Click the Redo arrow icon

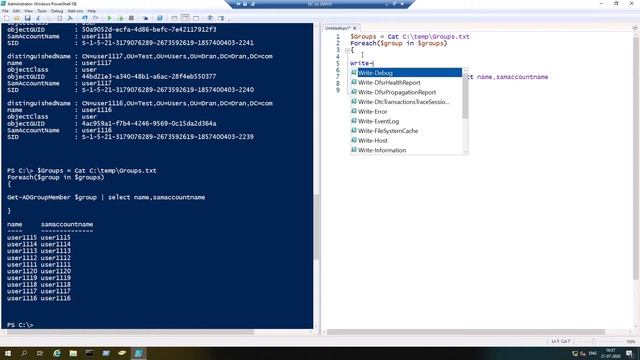coord(95,18)
